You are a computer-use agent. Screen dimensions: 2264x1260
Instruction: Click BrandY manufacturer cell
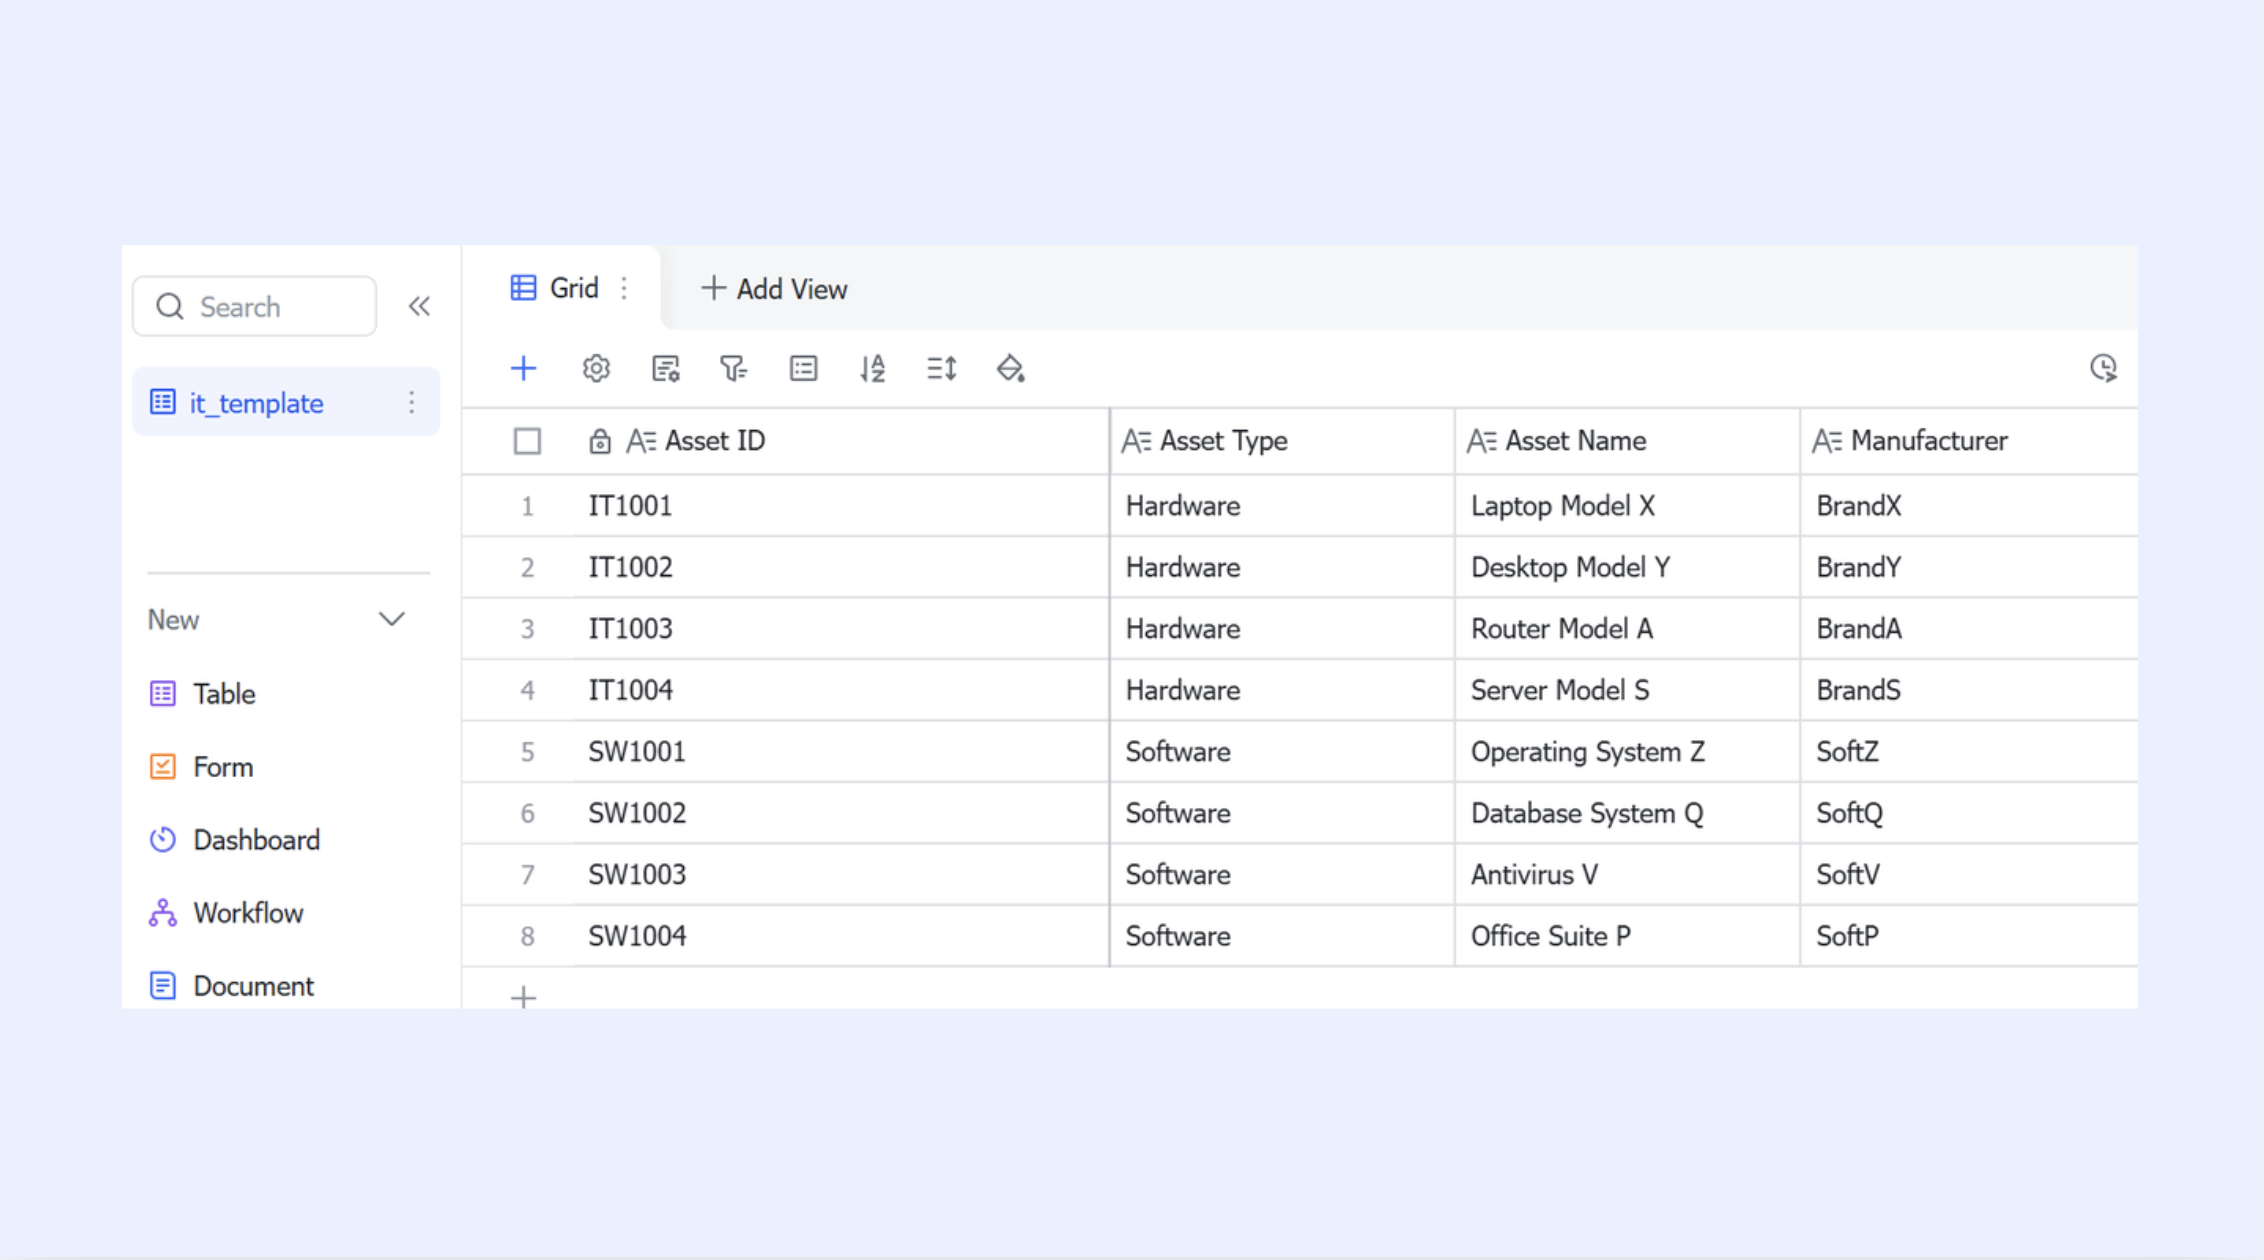click(1968, 567)
